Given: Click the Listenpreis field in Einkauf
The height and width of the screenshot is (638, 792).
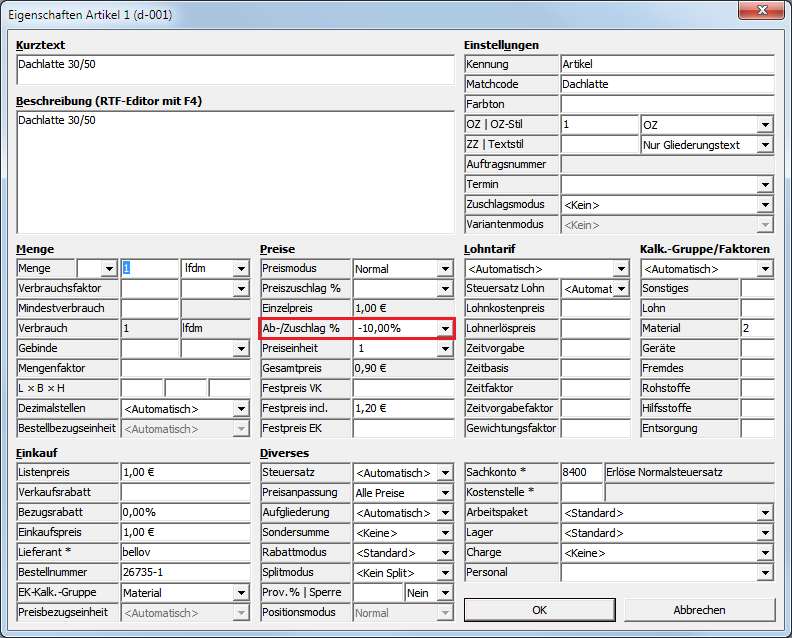Looking at the screenshot, I should (x=185, y=473).
